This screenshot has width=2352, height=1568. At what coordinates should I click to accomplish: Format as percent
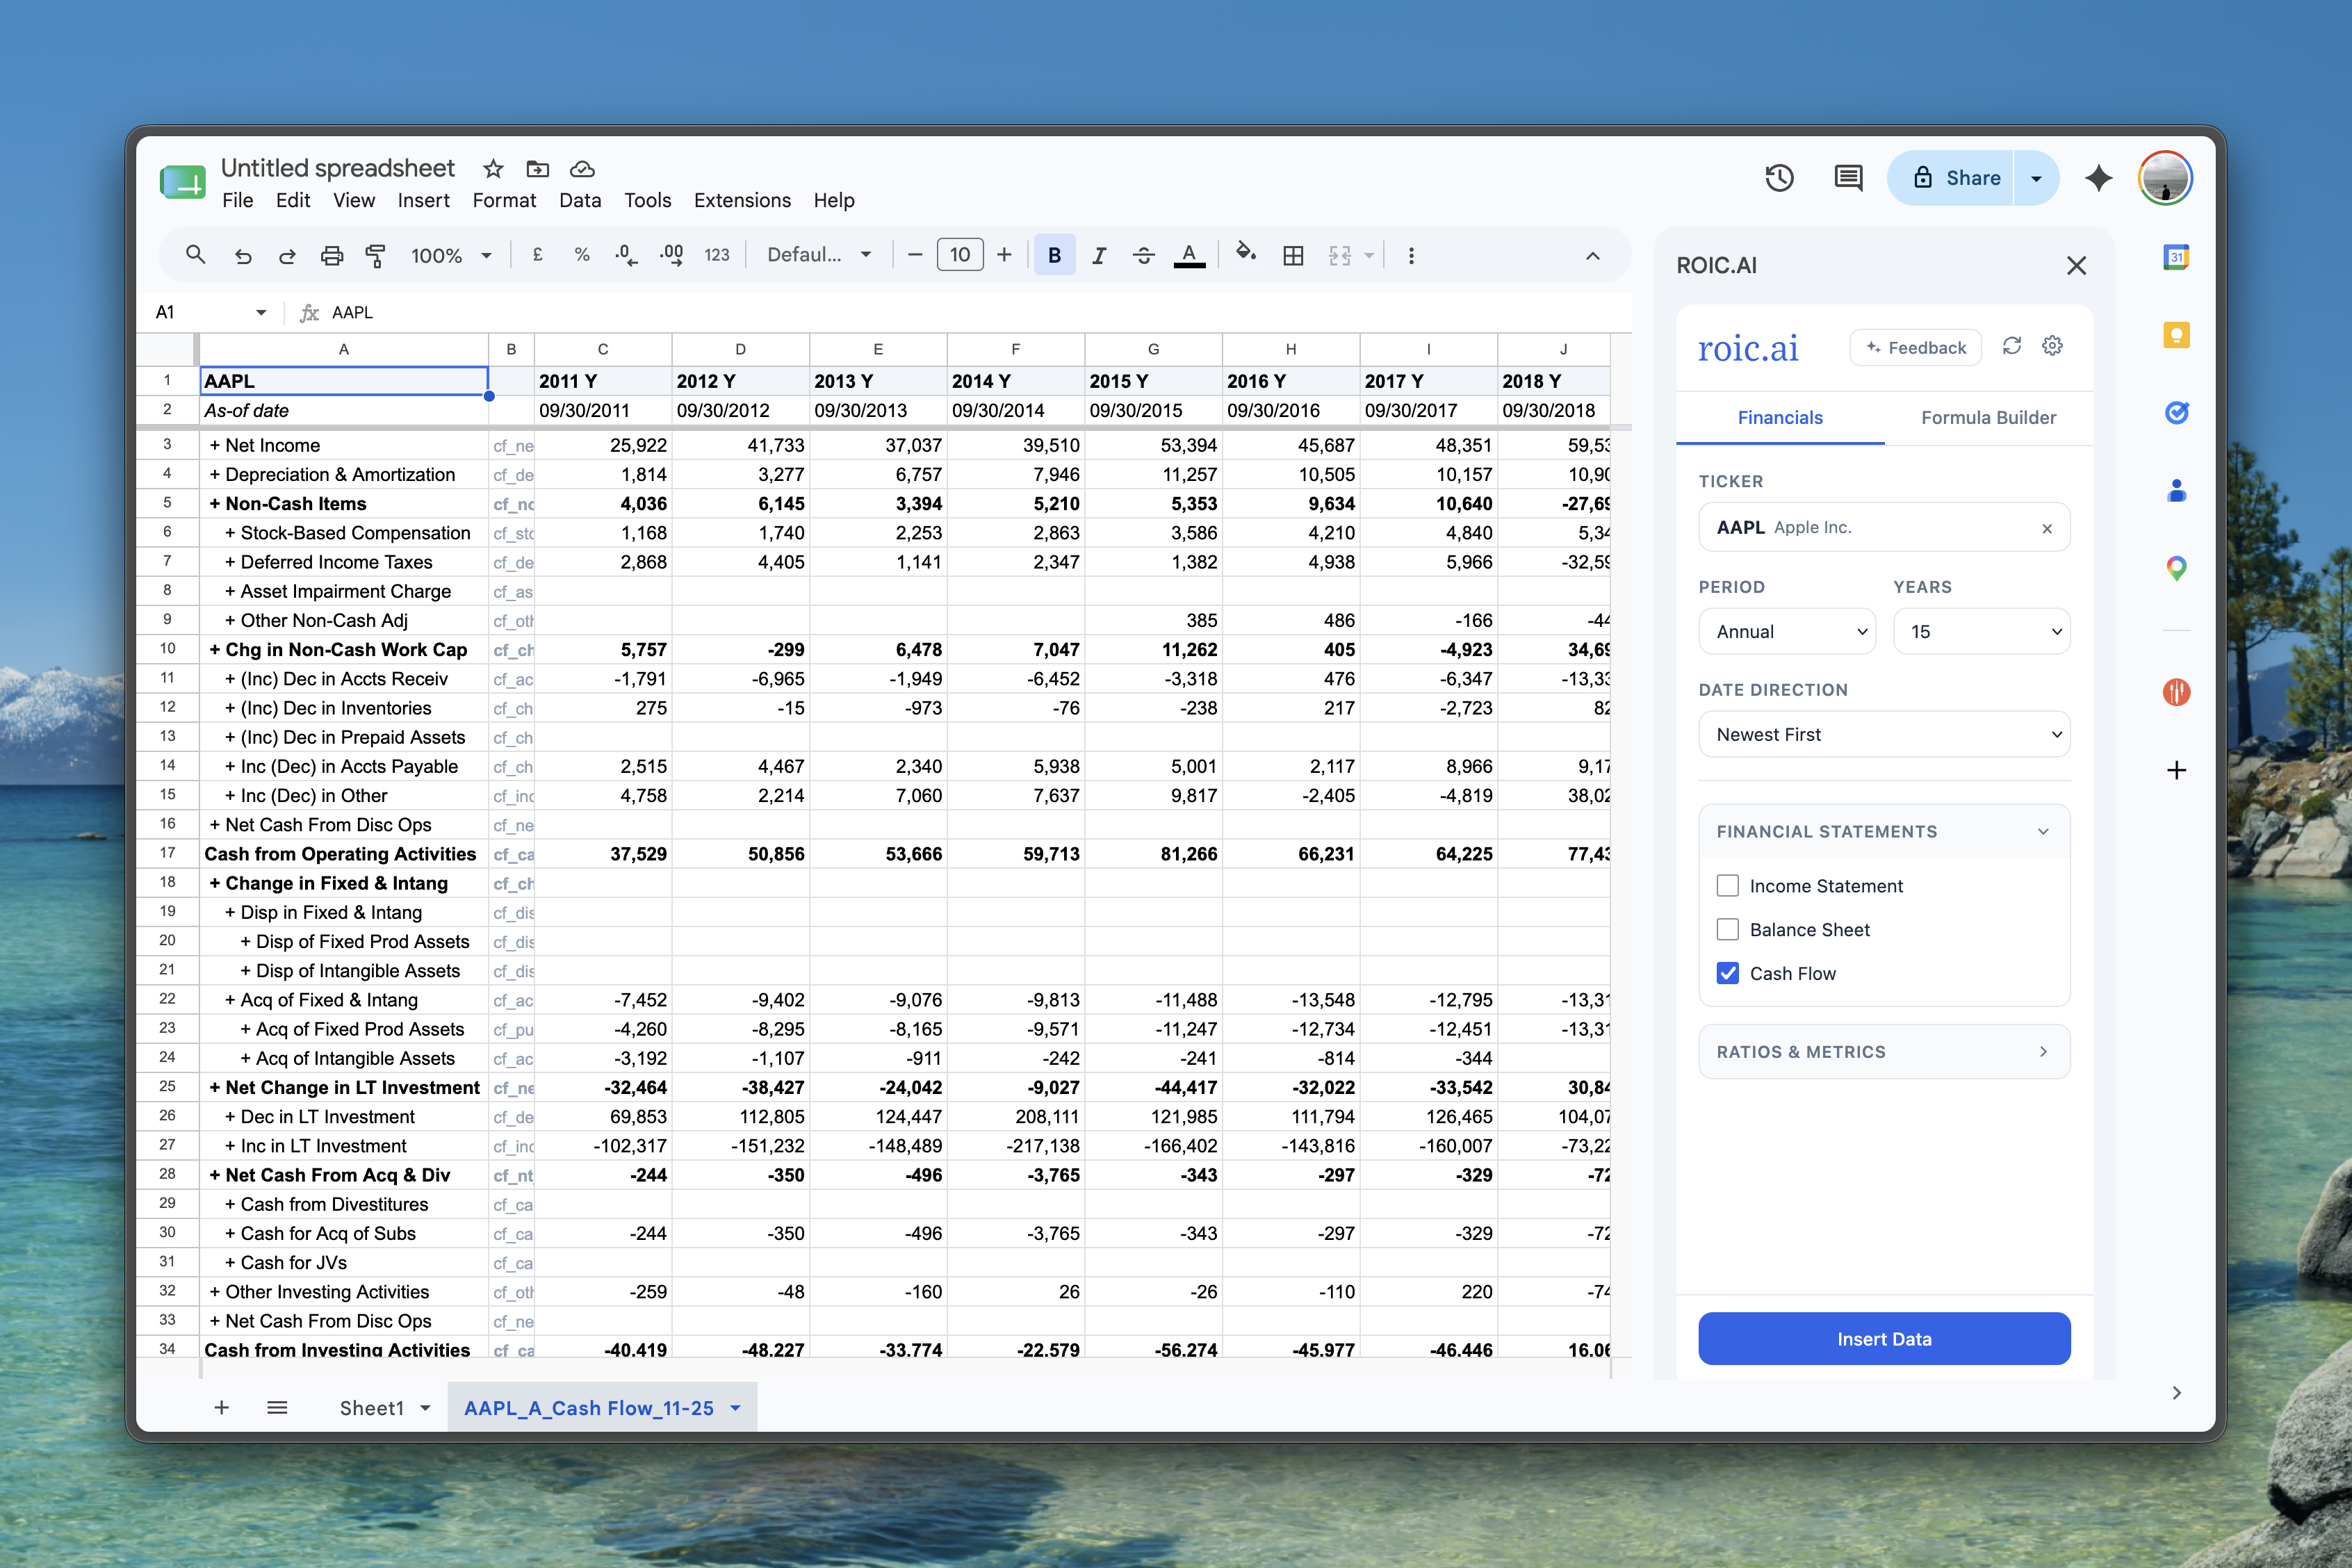coord(582,255)
